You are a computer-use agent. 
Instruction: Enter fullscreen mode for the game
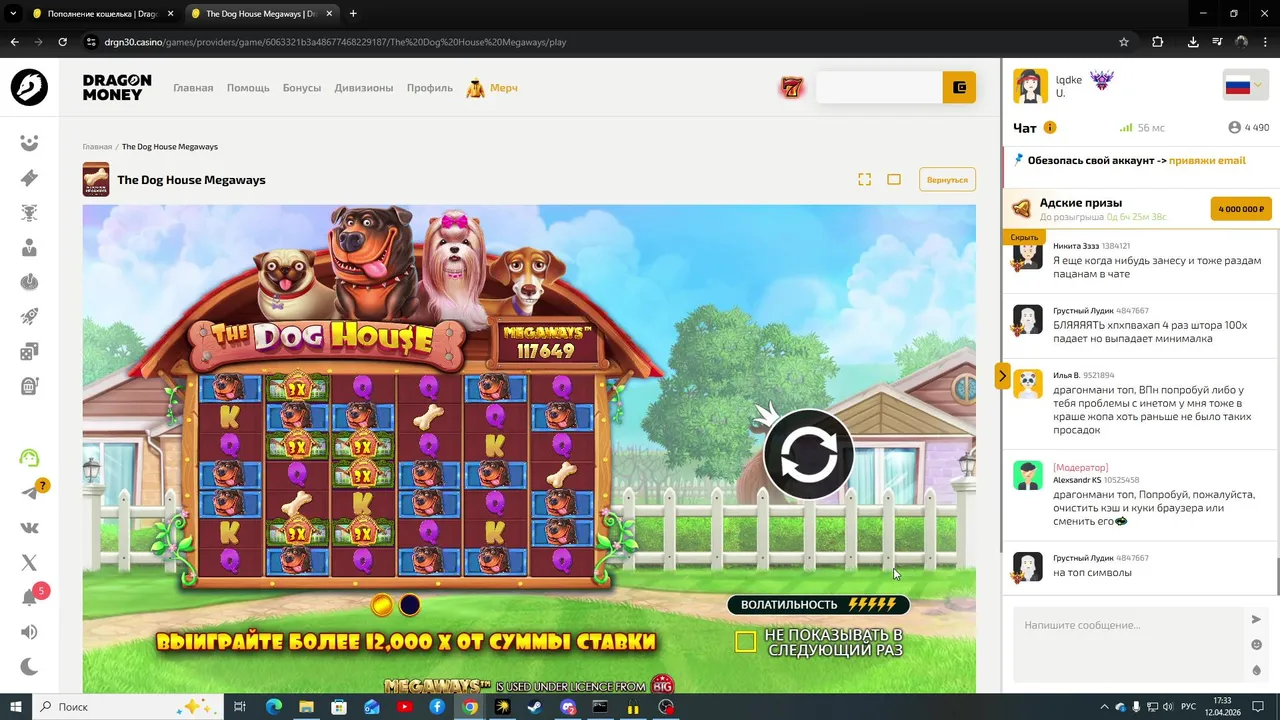[865, 180]
